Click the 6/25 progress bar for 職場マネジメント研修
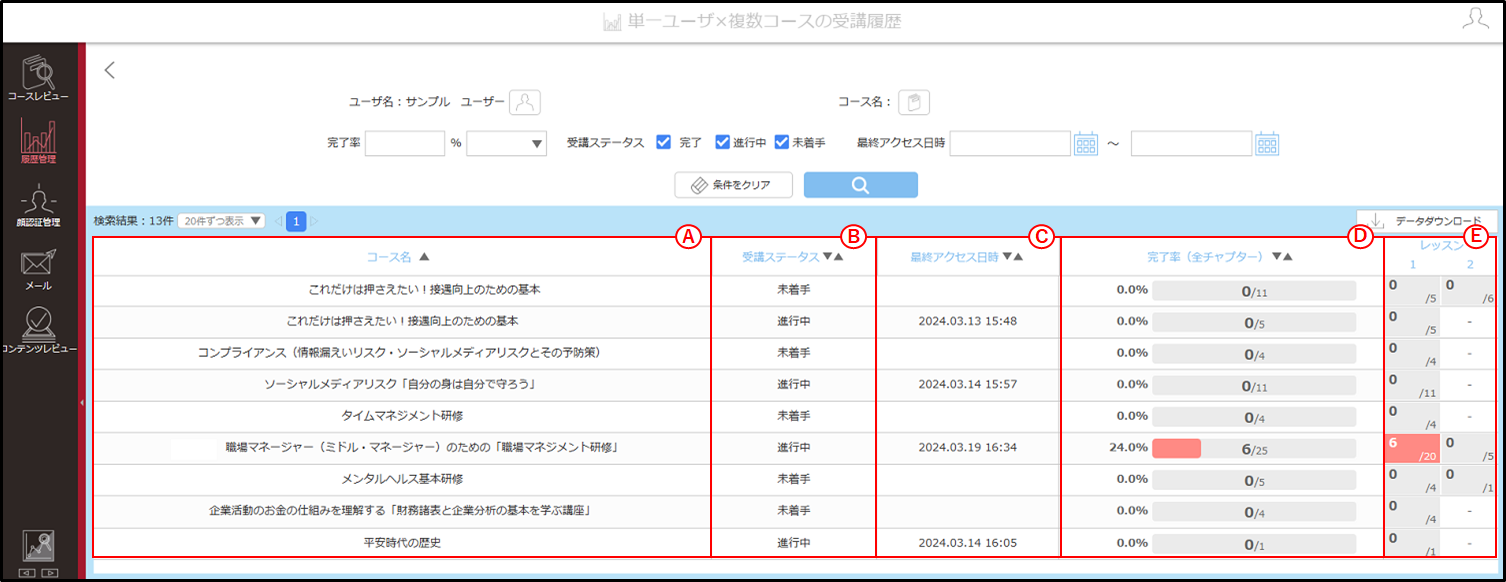The width and height of the screenshot is (1506, 582). coord(1254,448)
